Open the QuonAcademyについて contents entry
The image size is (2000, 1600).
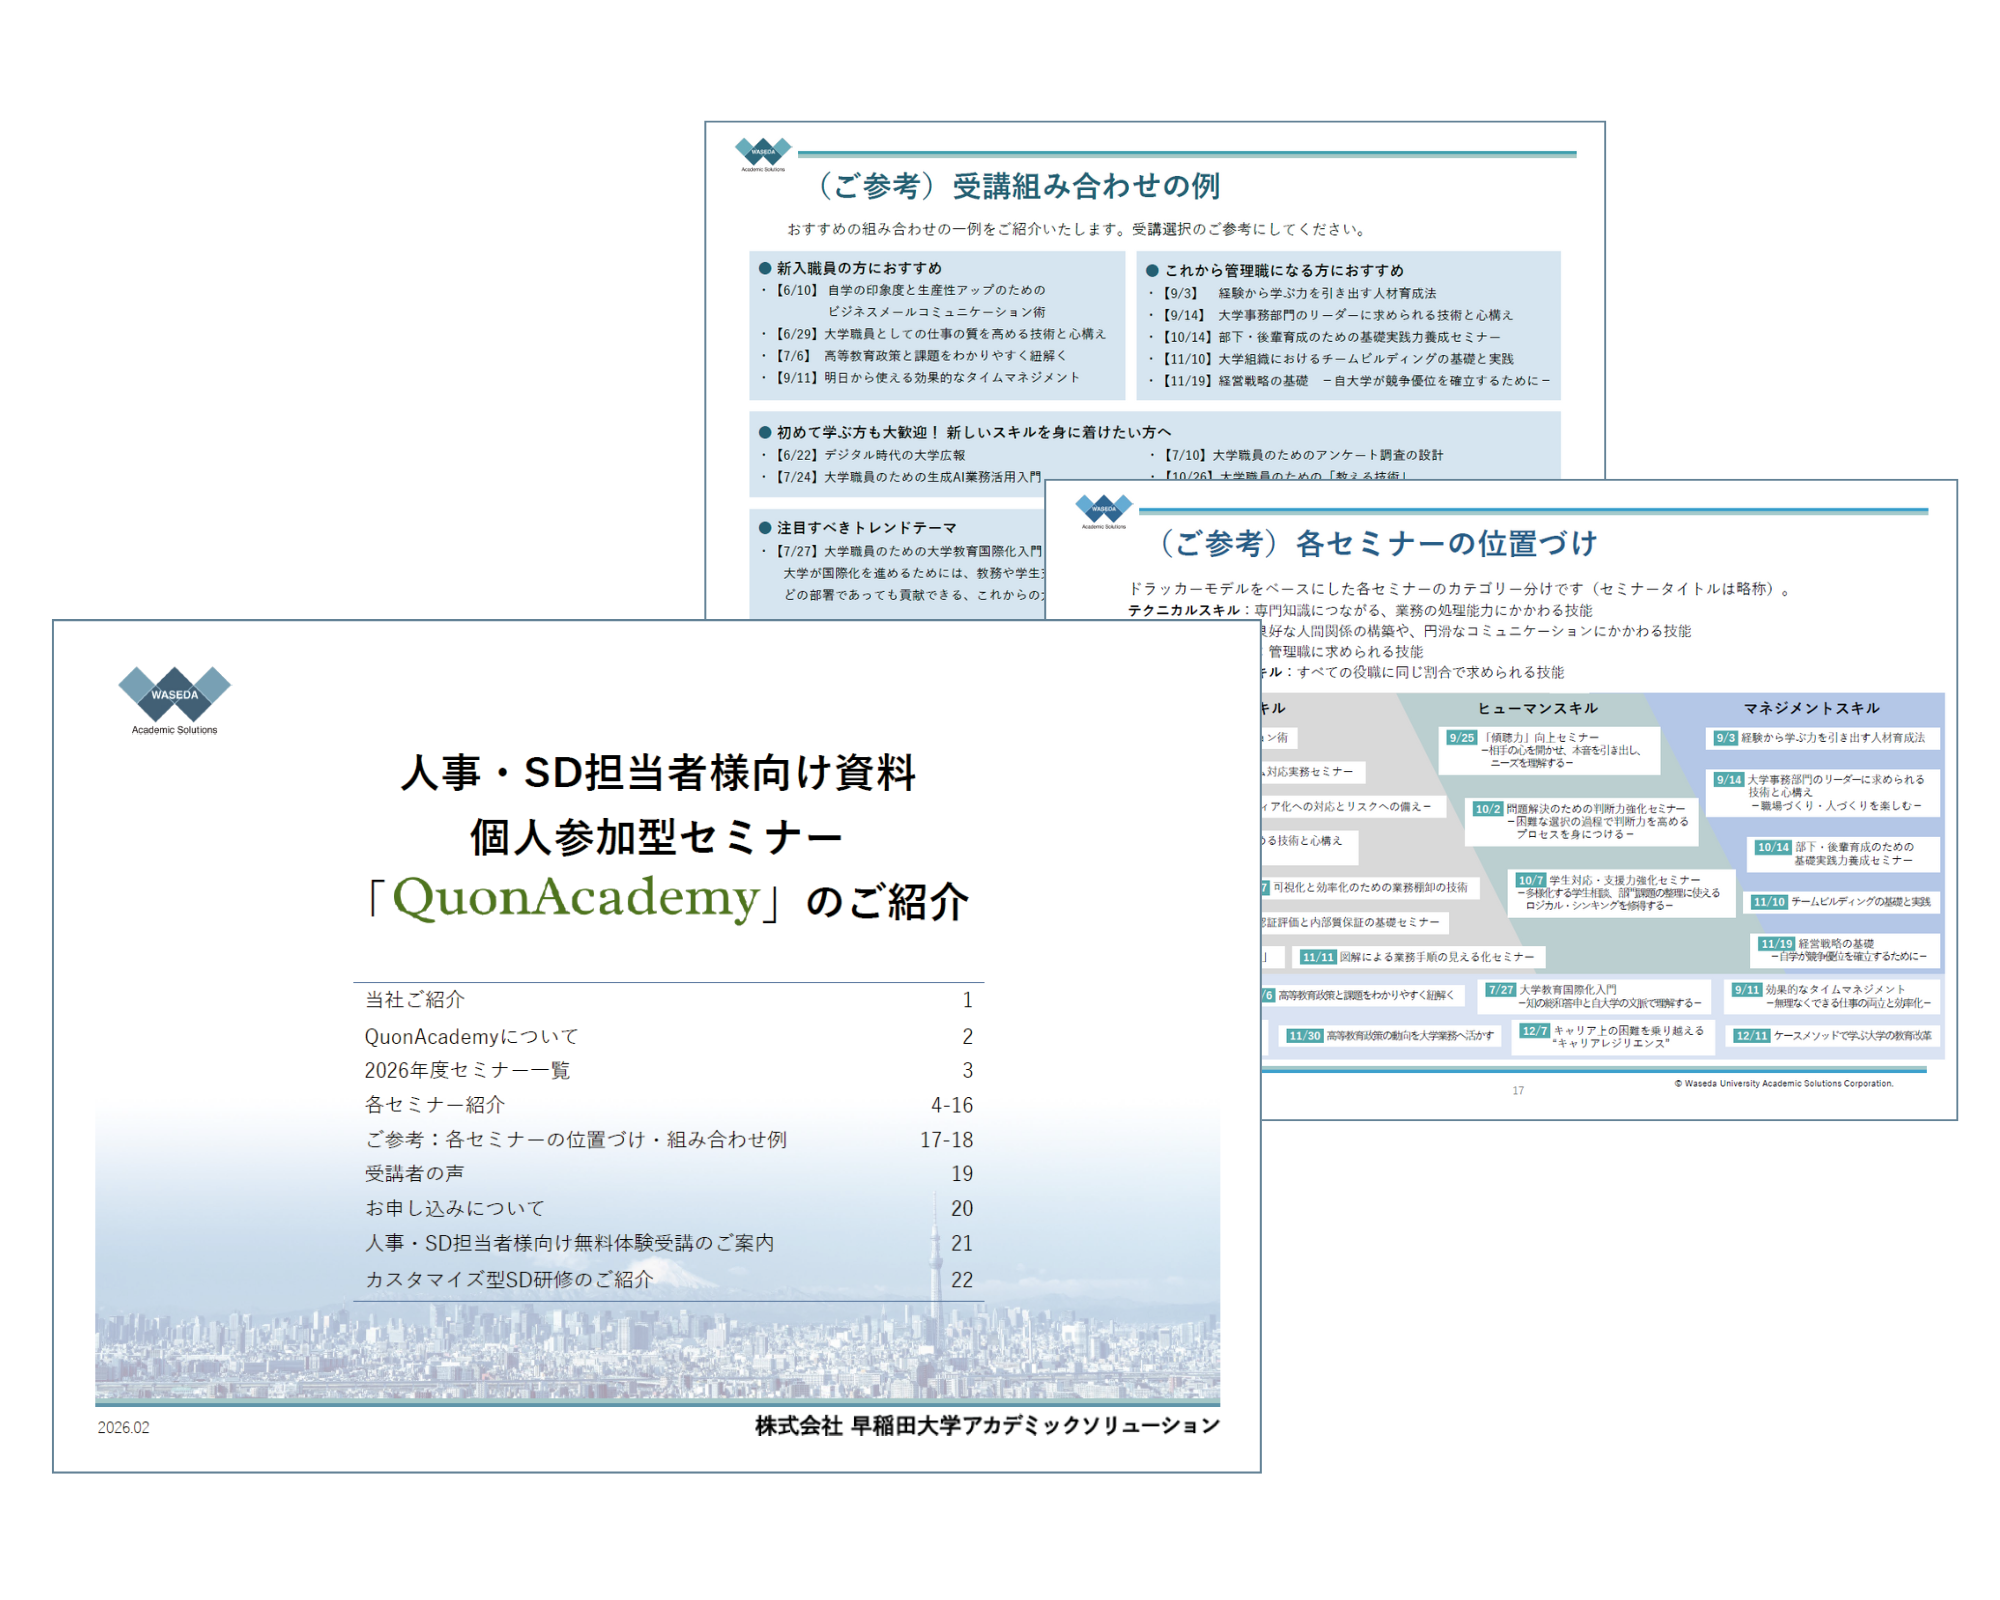471,1036
